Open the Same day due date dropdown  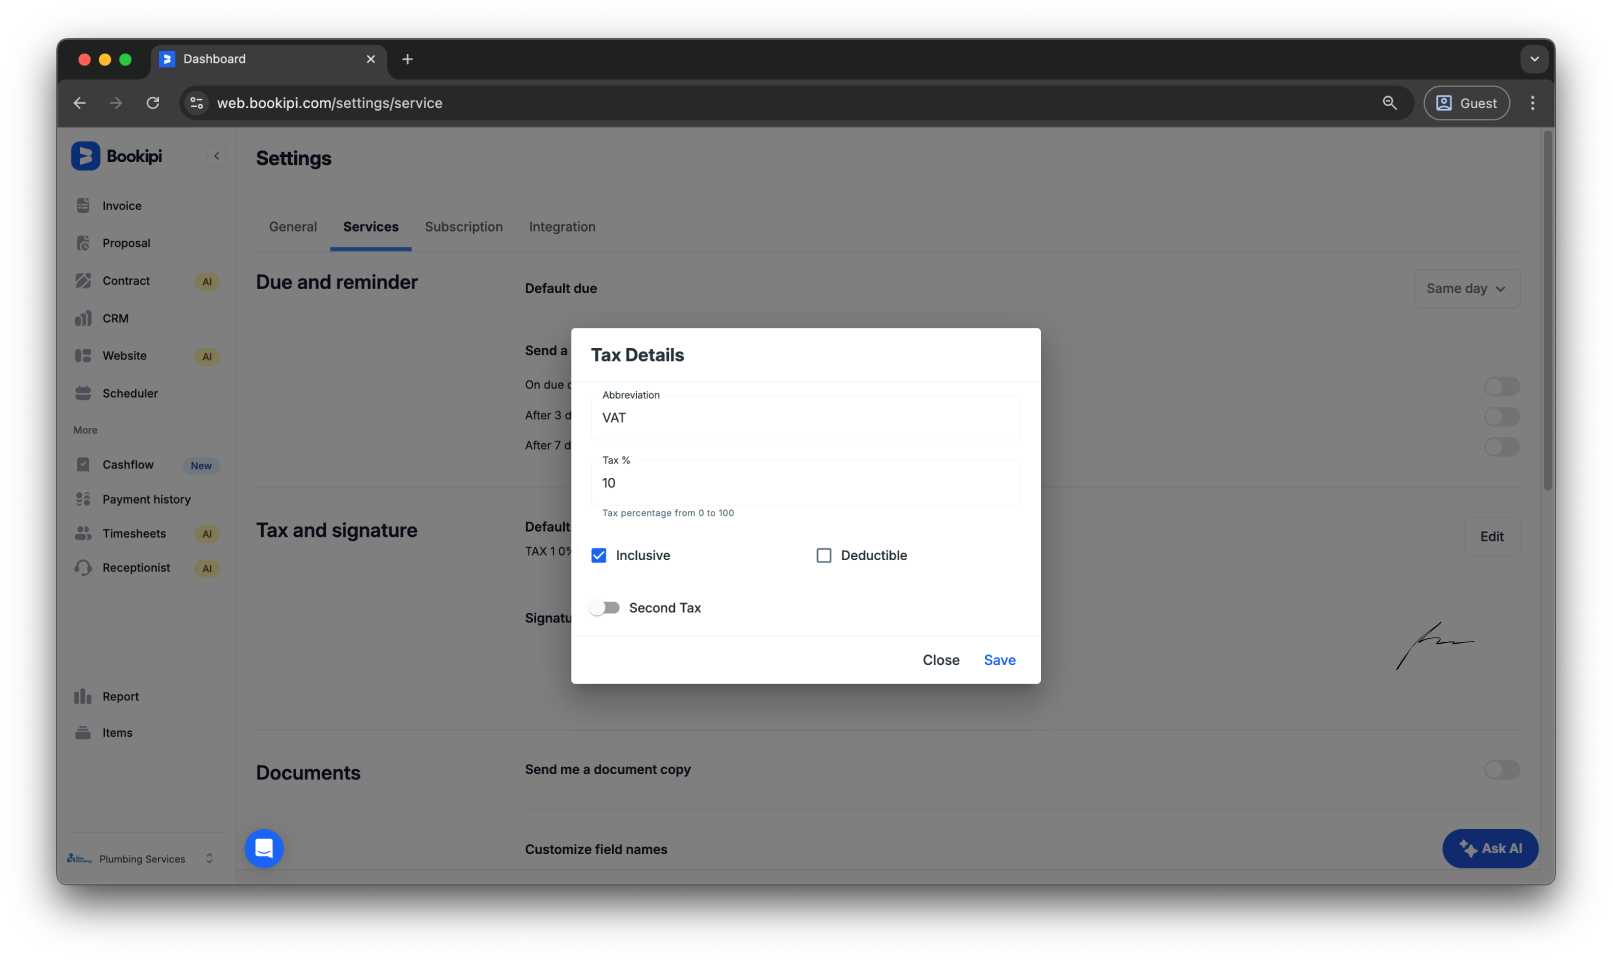pos(1466,288)
